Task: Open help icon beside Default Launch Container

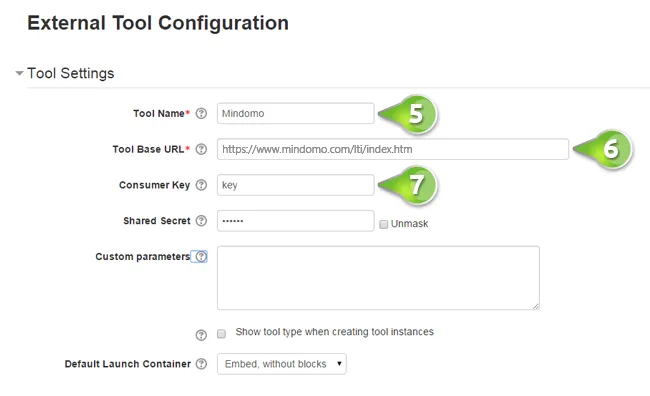Action: click(x=201, y=364)
